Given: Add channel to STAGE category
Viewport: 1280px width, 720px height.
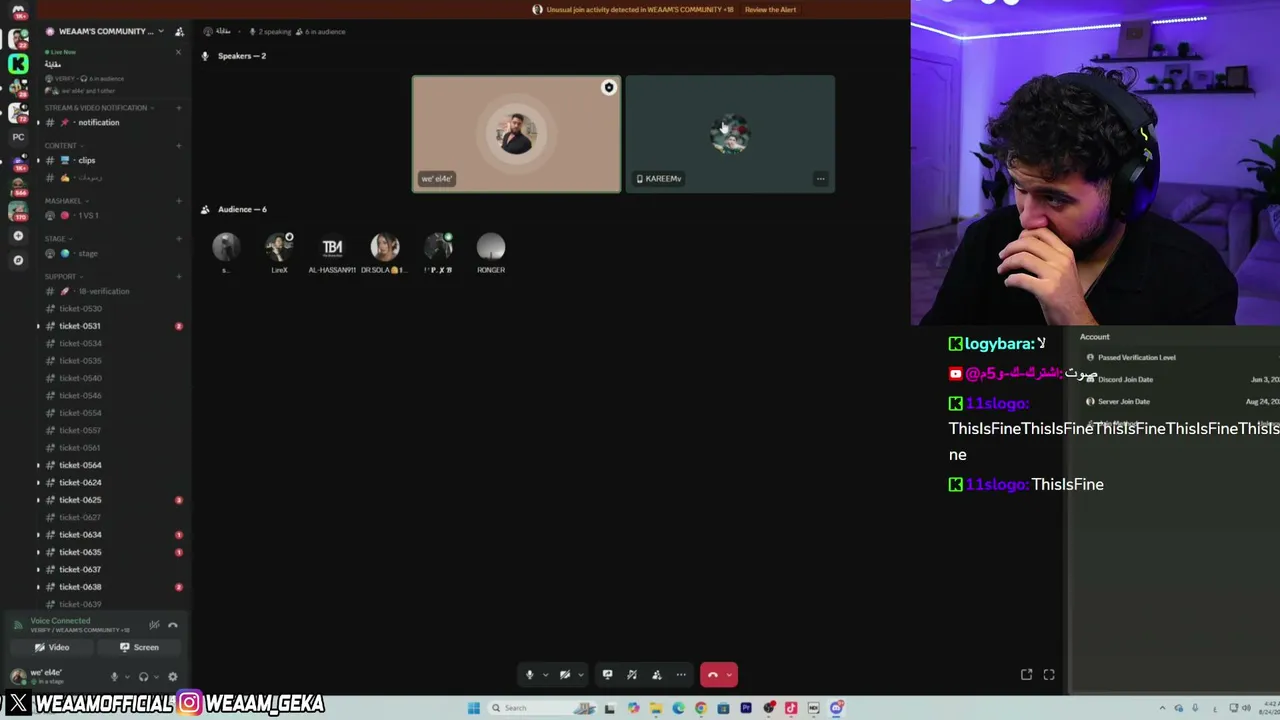Looking at the screenshot, I should [x=179, y=239].
